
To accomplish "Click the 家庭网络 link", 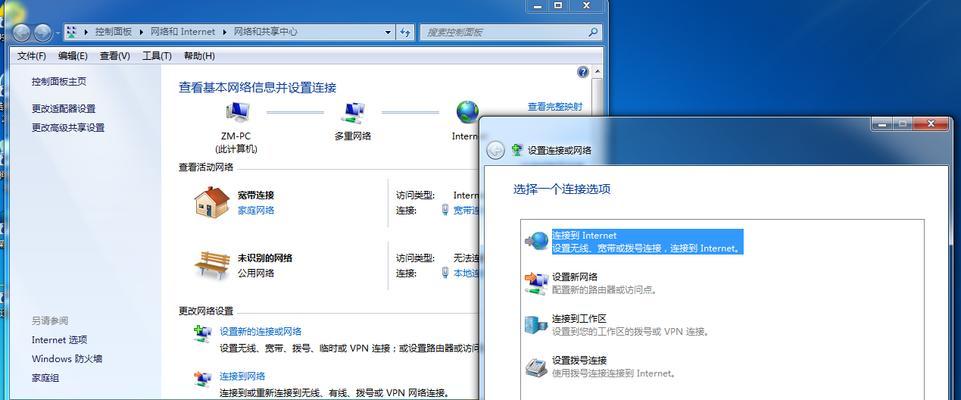I will point(256,210).
